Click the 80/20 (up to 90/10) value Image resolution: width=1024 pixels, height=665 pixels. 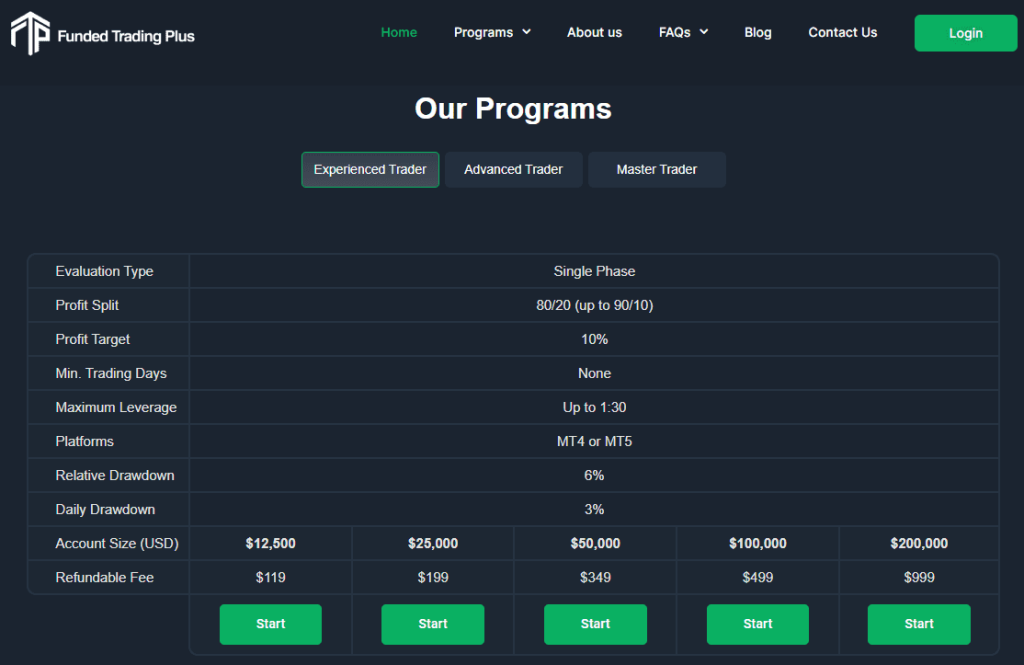click(x=594, y=305)
